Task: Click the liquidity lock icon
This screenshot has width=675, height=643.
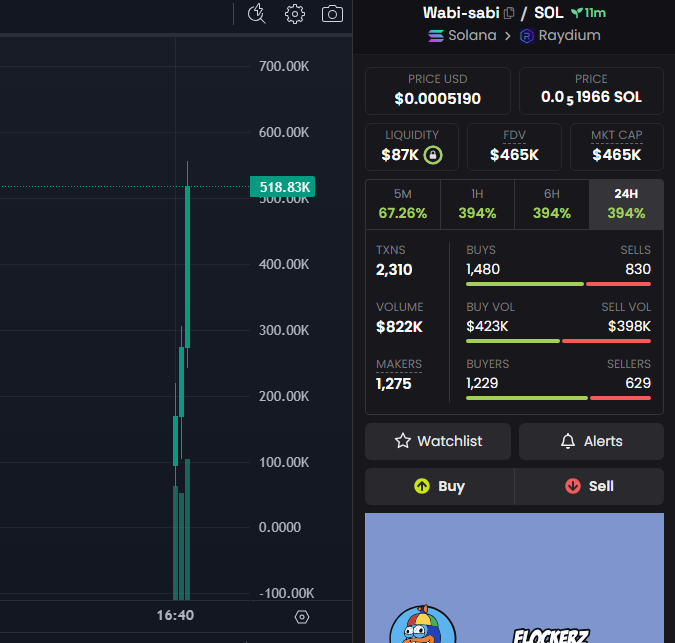Action: click(x=433, y=155)
